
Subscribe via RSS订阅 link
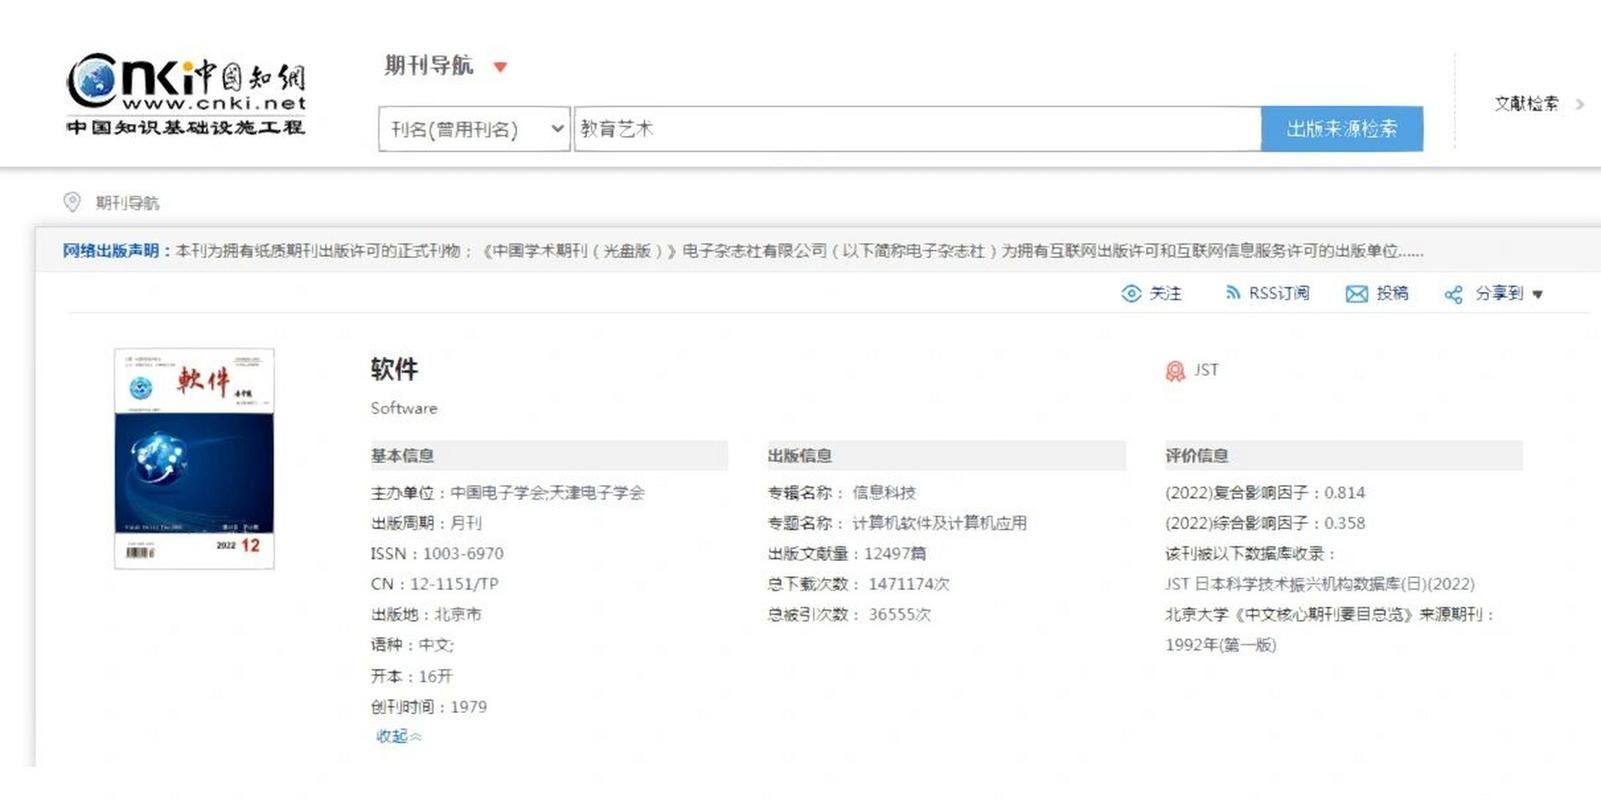(x=1279, y=293)
